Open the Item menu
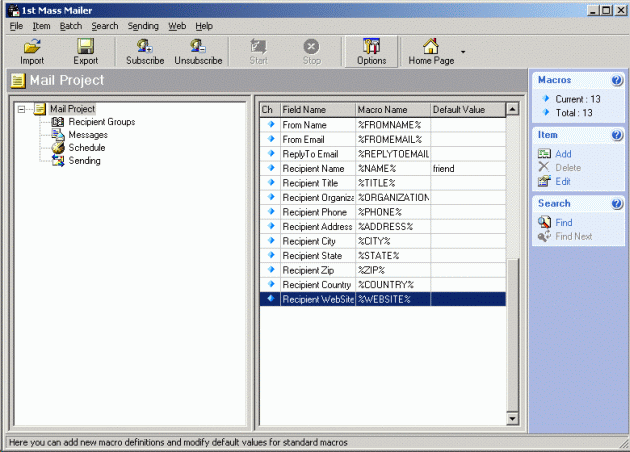 41,26
